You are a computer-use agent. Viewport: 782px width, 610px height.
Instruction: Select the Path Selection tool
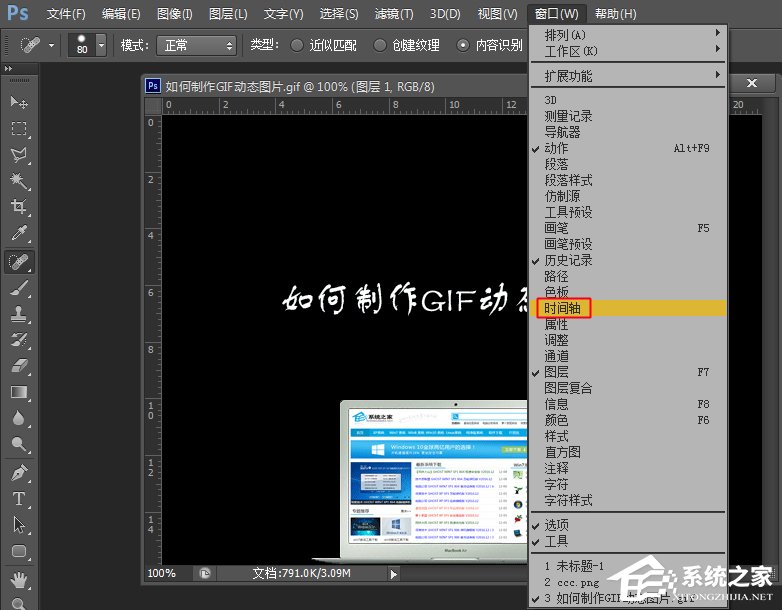[19, 525]
